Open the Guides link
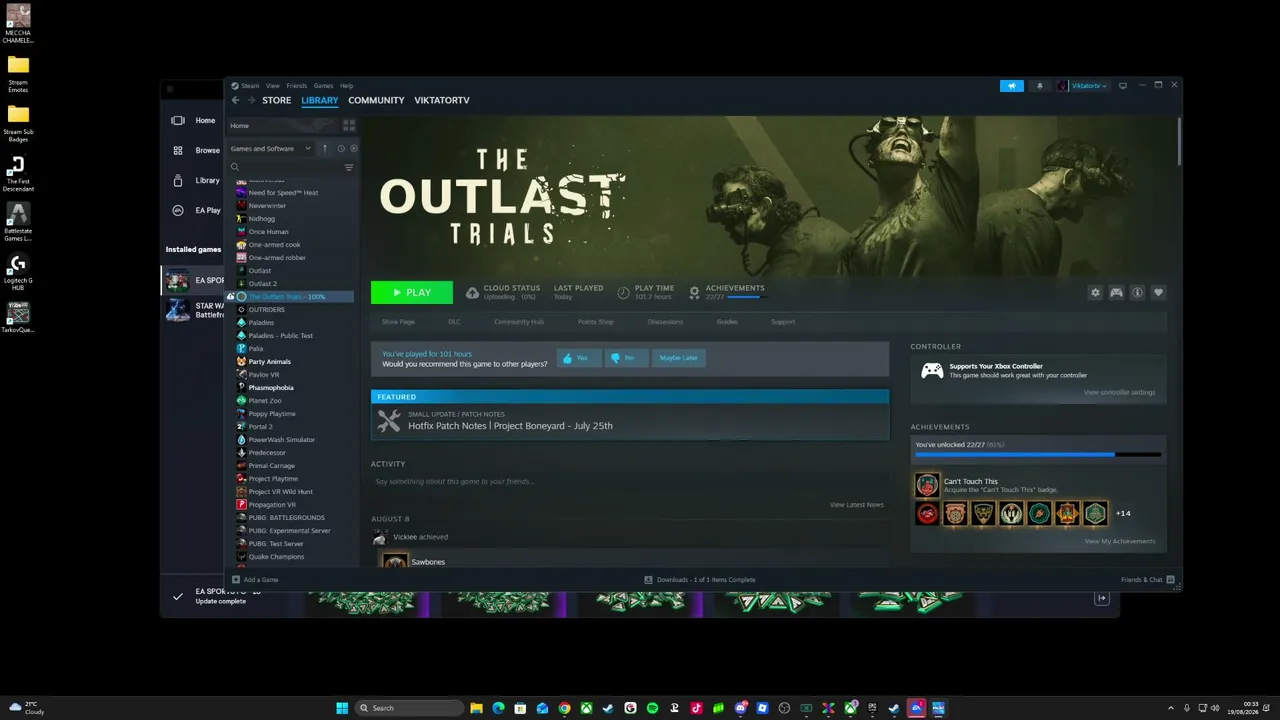This screenshot has width=1280, height=720. coord(727,322)
